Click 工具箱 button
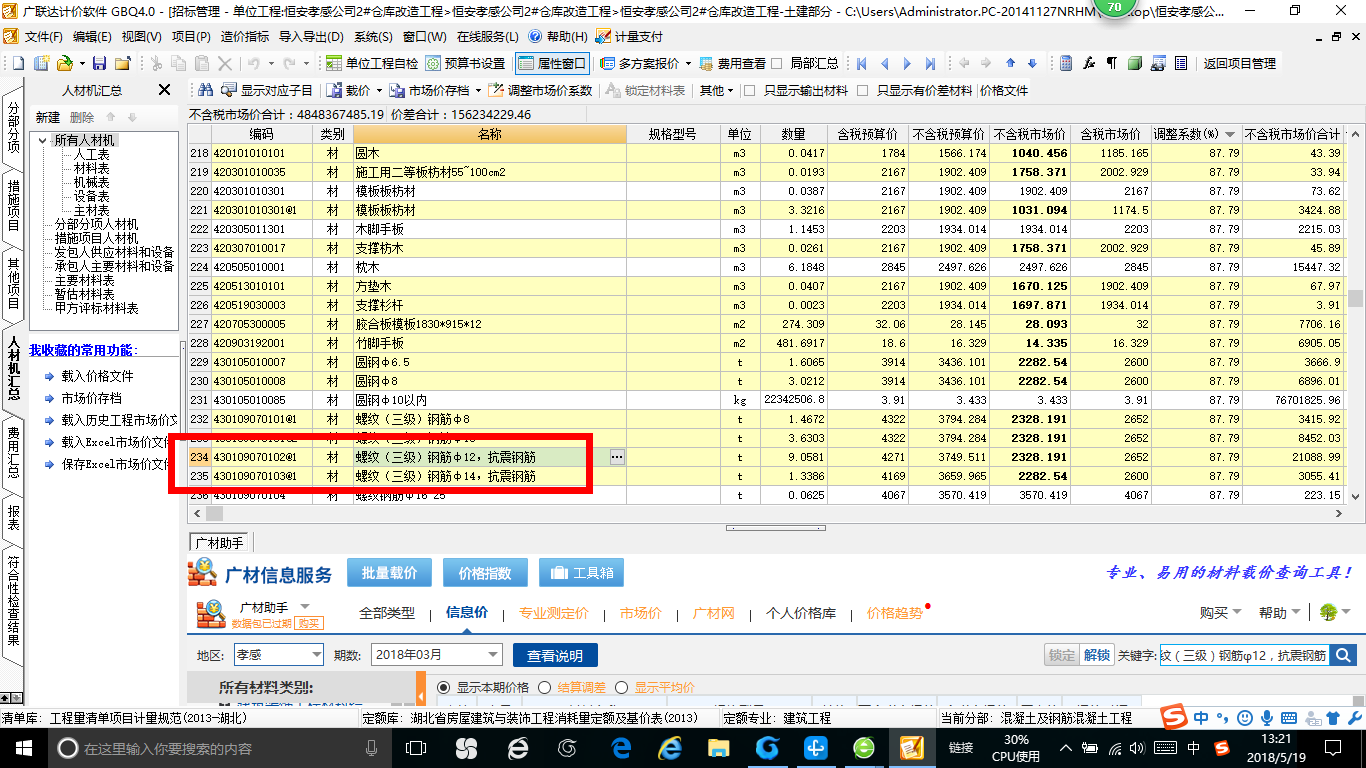The width and height of the screenshot is (1366, 768). (581, 573)
